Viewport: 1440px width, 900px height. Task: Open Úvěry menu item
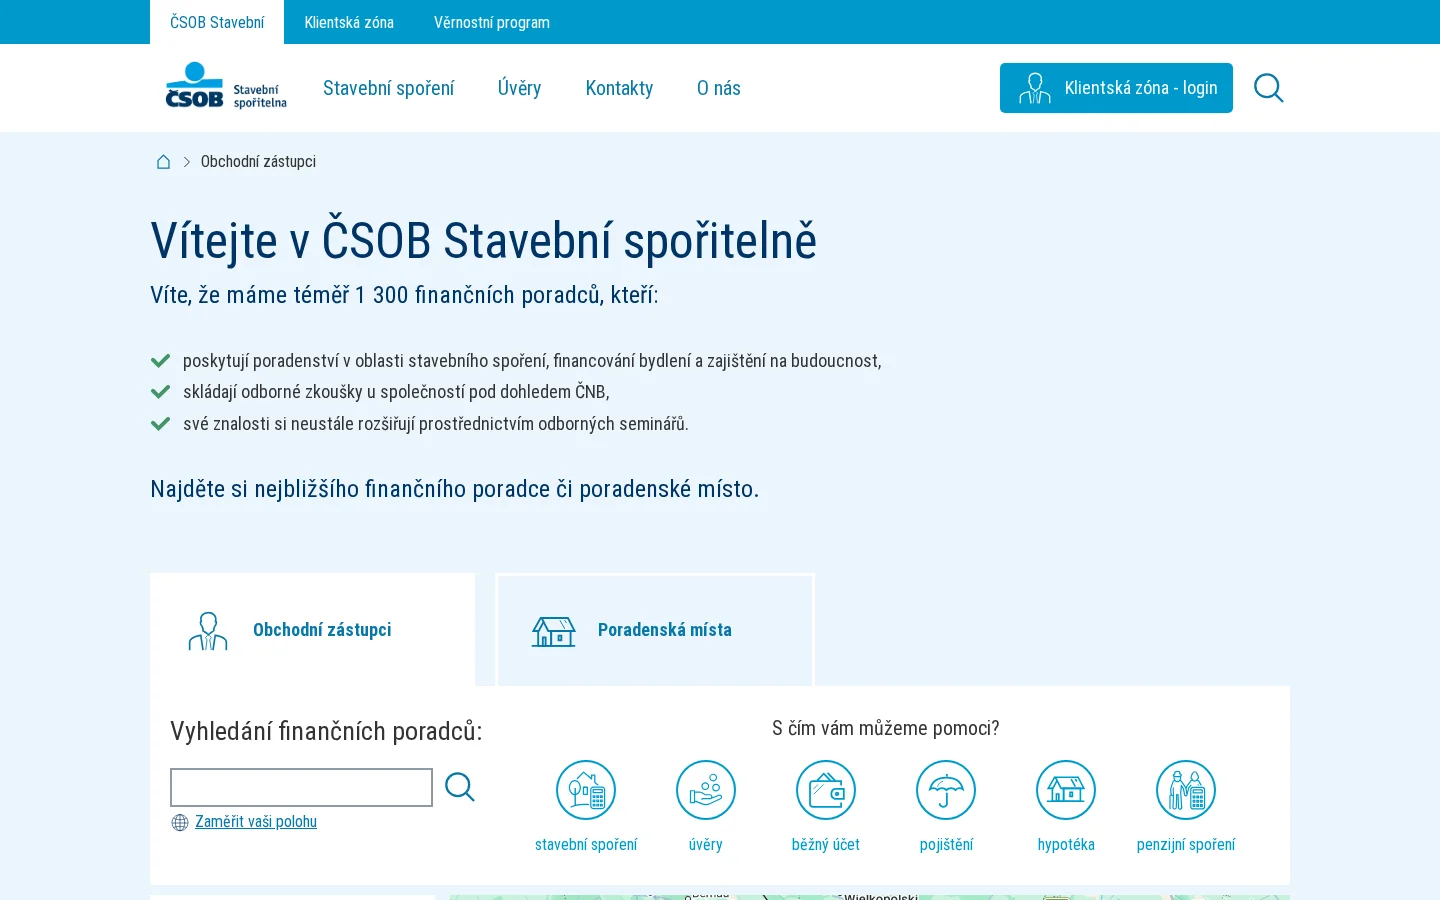pyautogui.click(x=519, y=88)
